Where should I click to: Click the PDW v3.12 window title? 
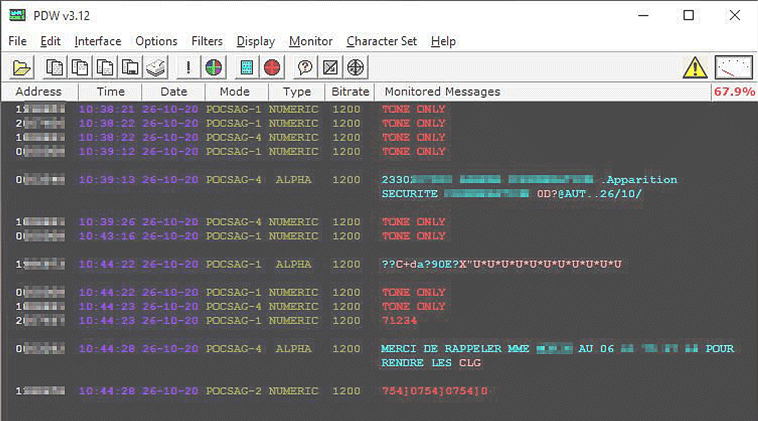(61, 15)
